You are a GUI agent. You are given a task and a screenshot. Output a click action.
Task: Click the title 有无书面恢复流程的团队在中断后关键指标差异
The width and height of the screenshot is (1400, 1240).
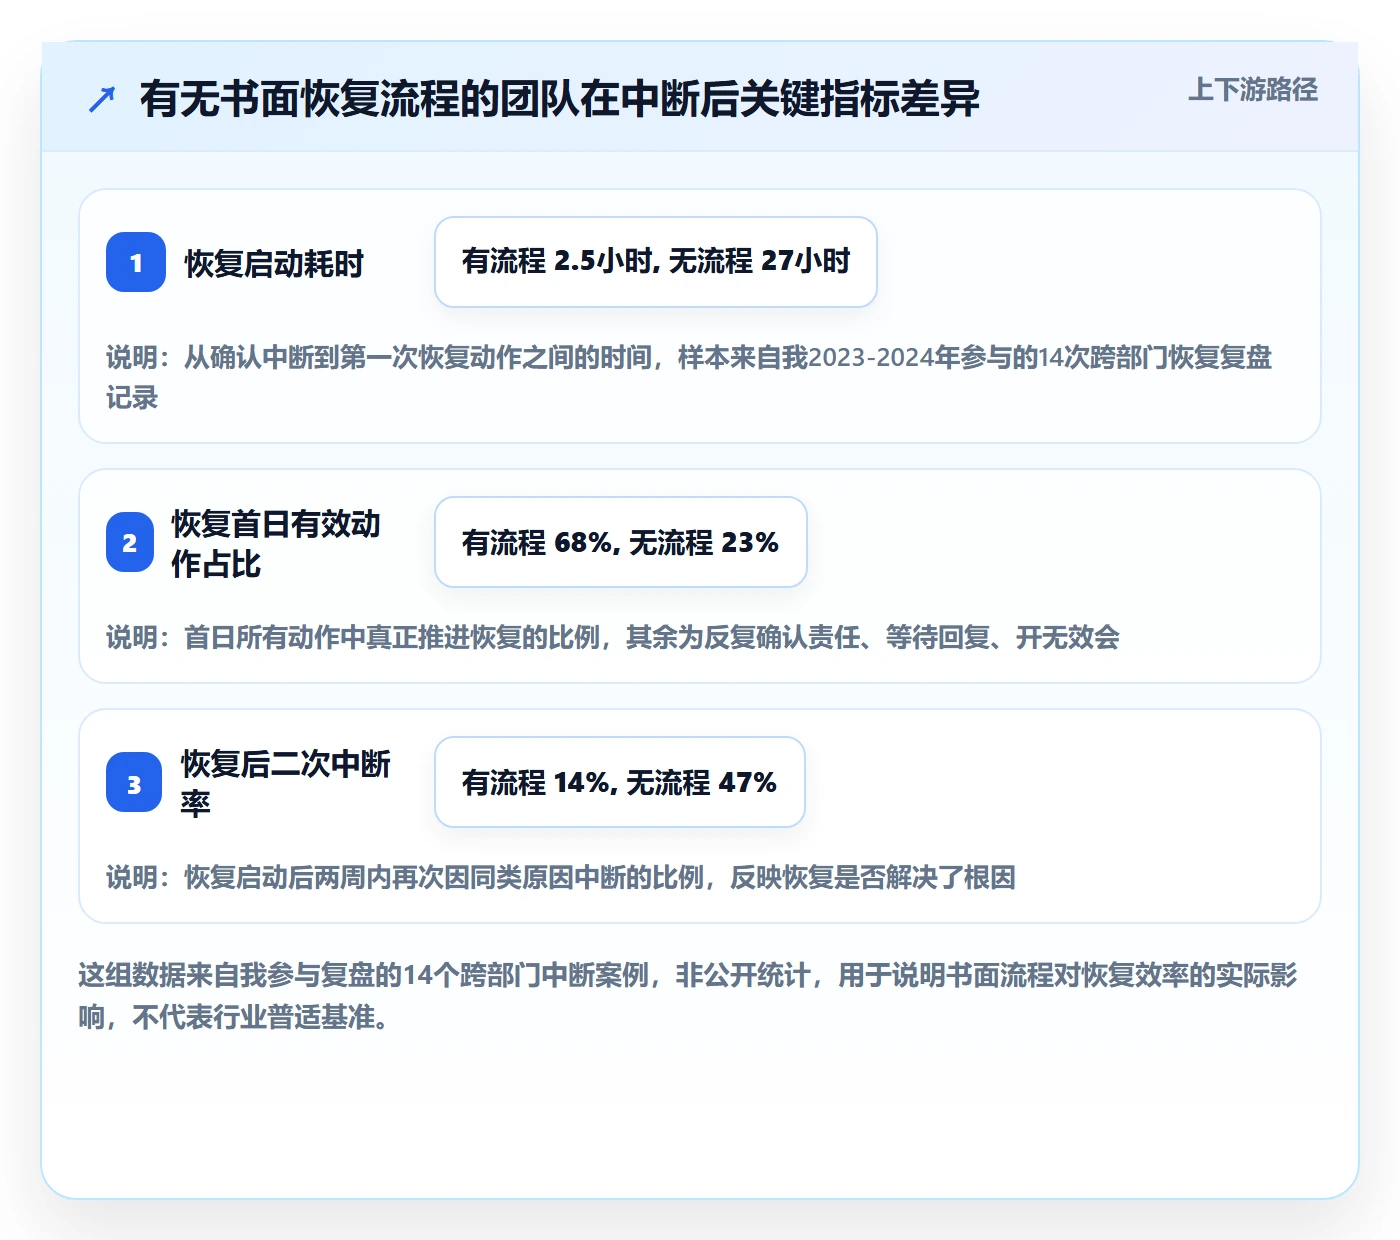coord(560,99)
